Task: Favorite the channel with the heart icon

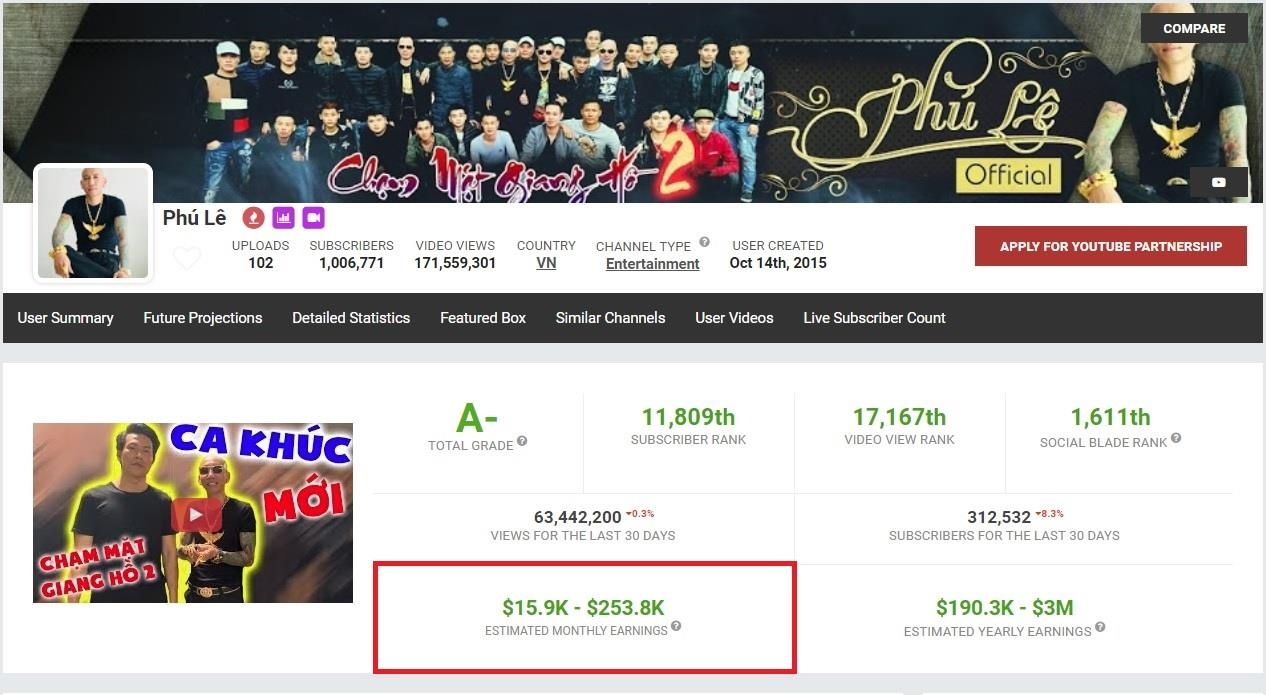Action: pyautogui.click(x=187, y=258)
